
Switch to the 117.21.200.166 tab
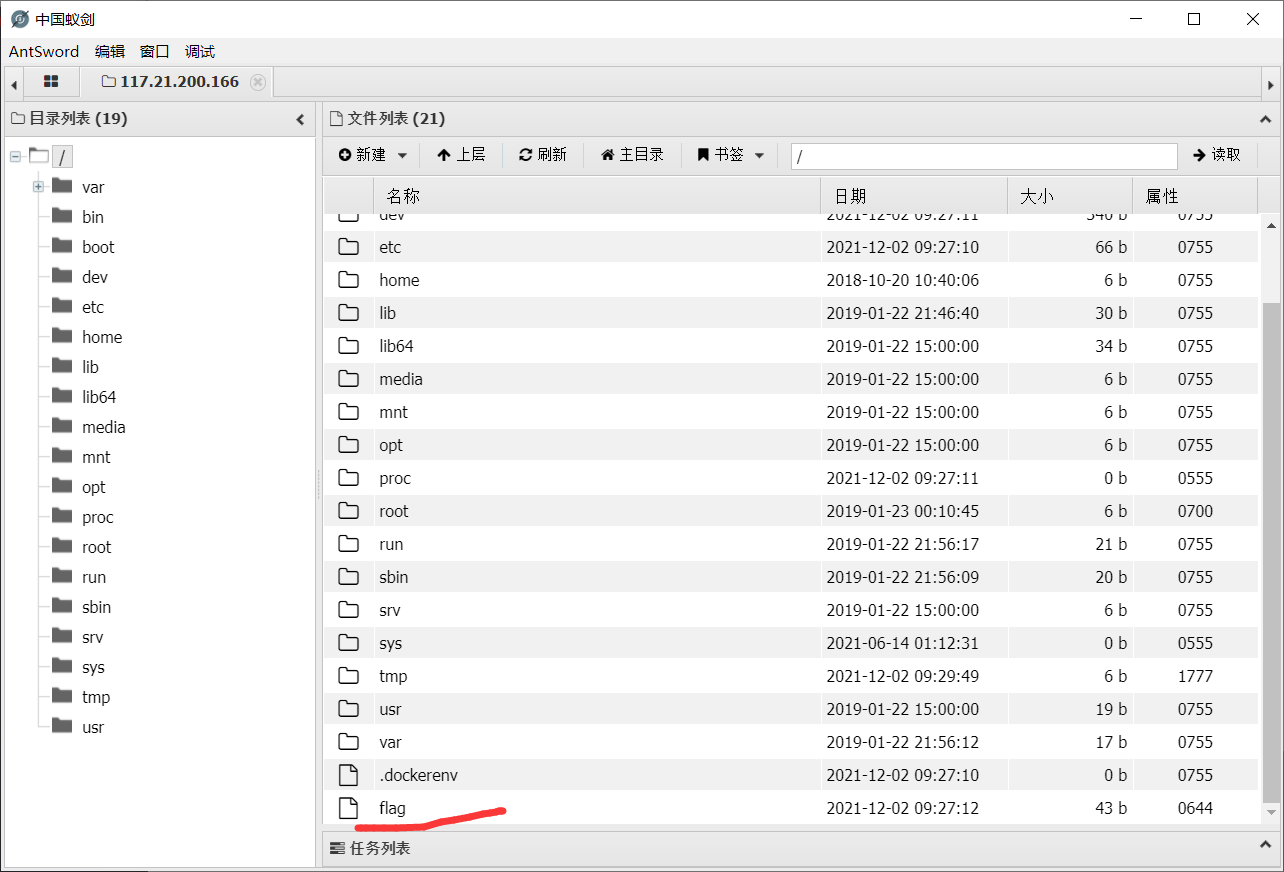pos(179,82)
